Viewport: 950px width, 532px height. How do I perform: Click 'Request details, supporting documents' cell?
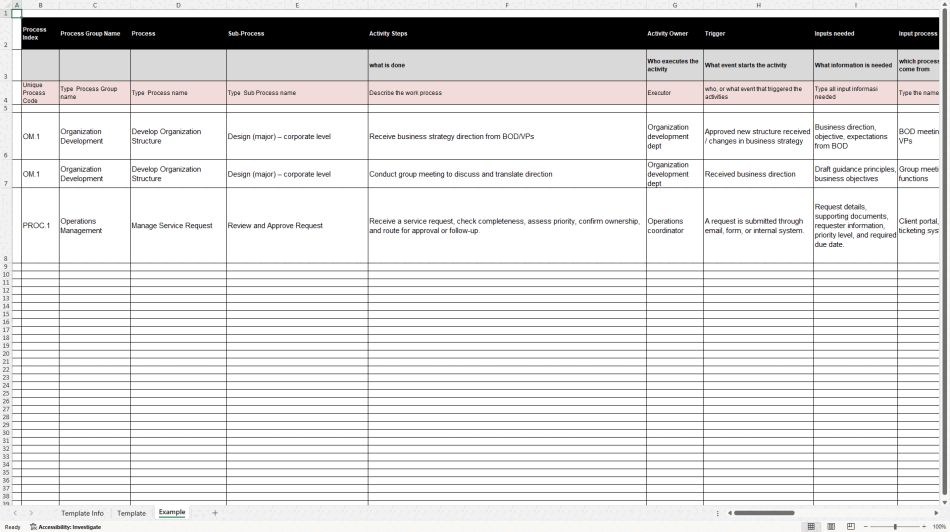[x=855, y=225]
